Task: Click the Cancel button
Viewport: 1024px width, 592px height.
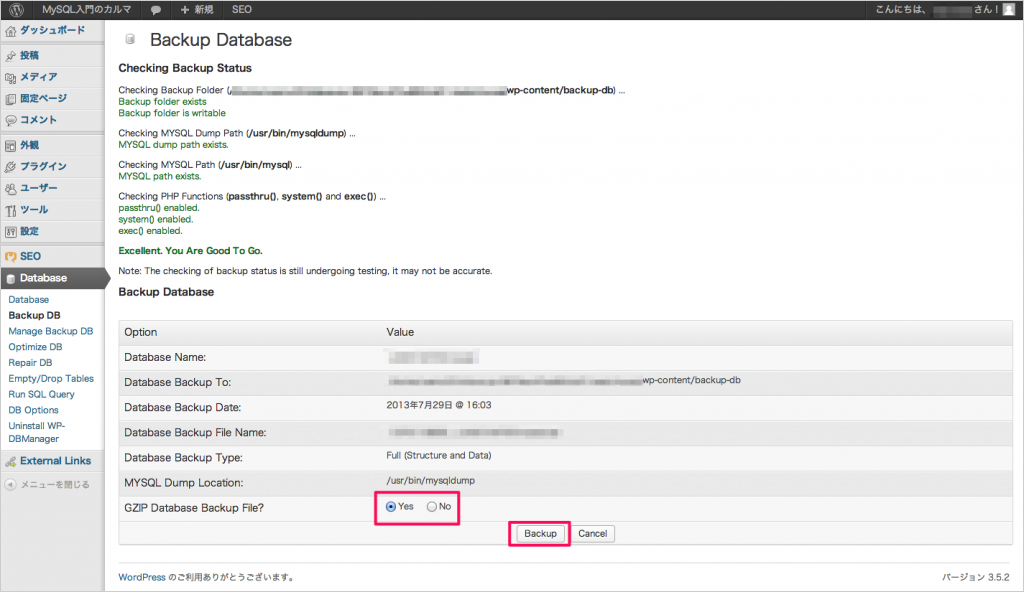Action: tap(592, 534)
